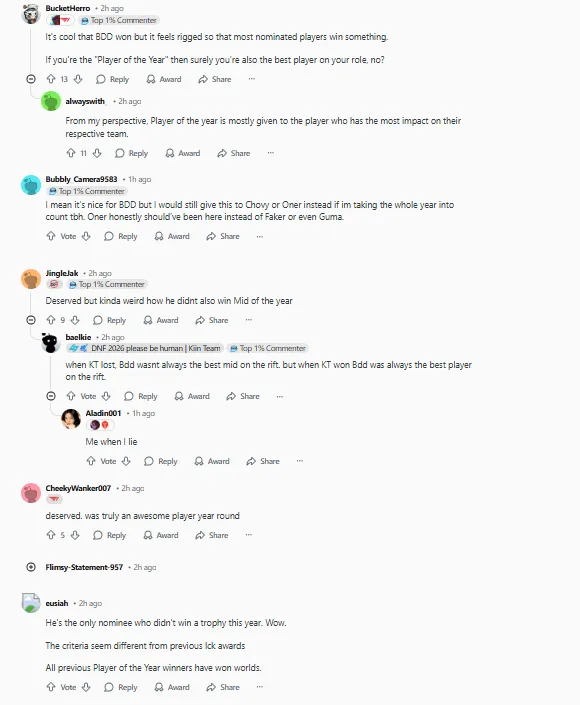Share baelkie's comment
The image size is (580, 705).
pyautogui.click(x=243, y=396)
